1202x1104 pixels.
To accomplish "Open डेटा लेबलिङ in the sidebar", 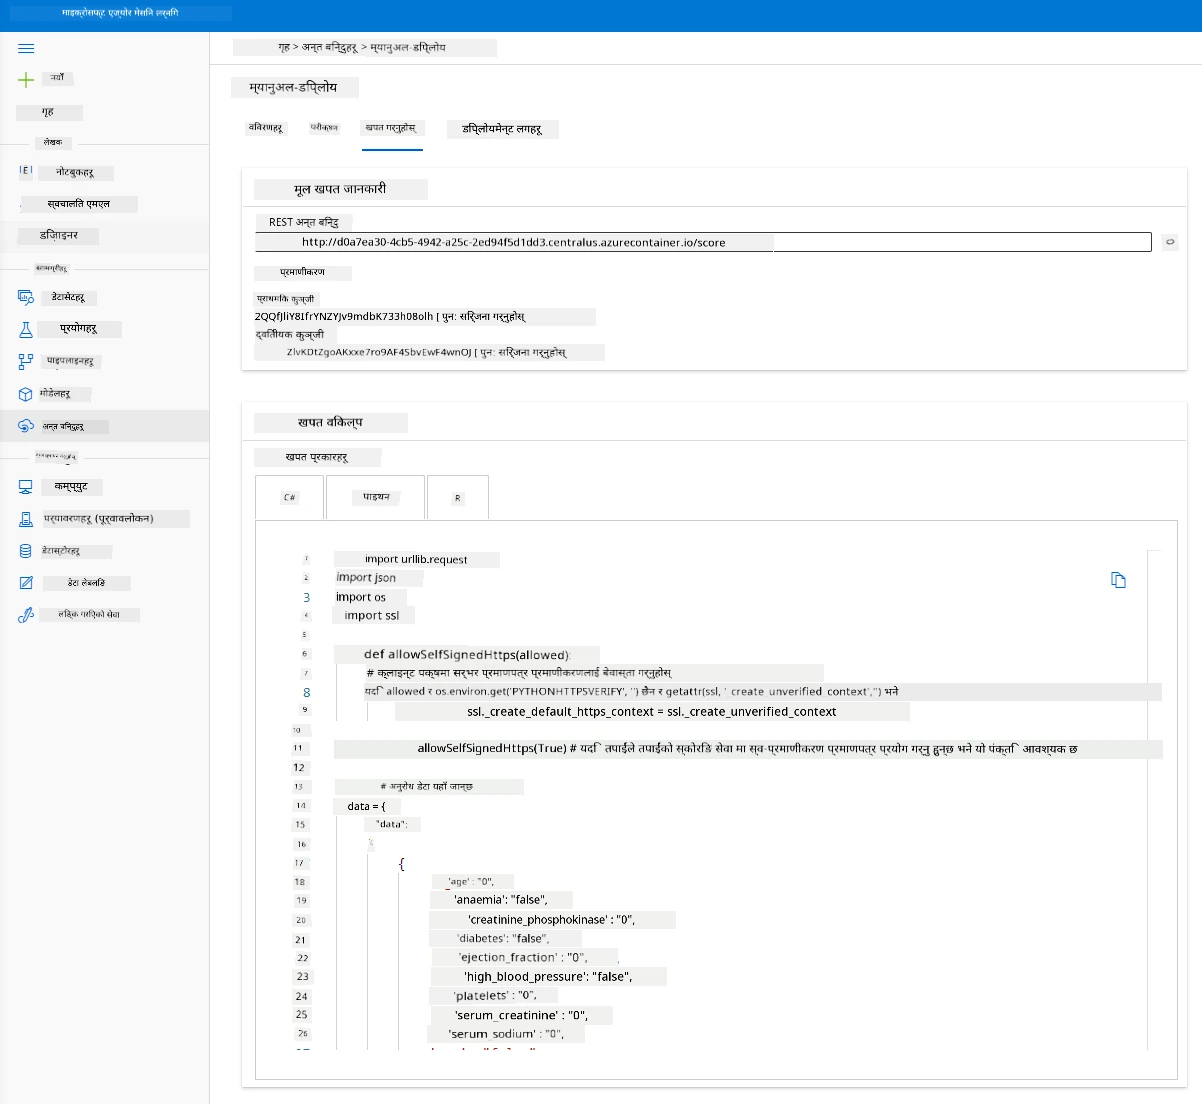I will click(x=87, y=583).
